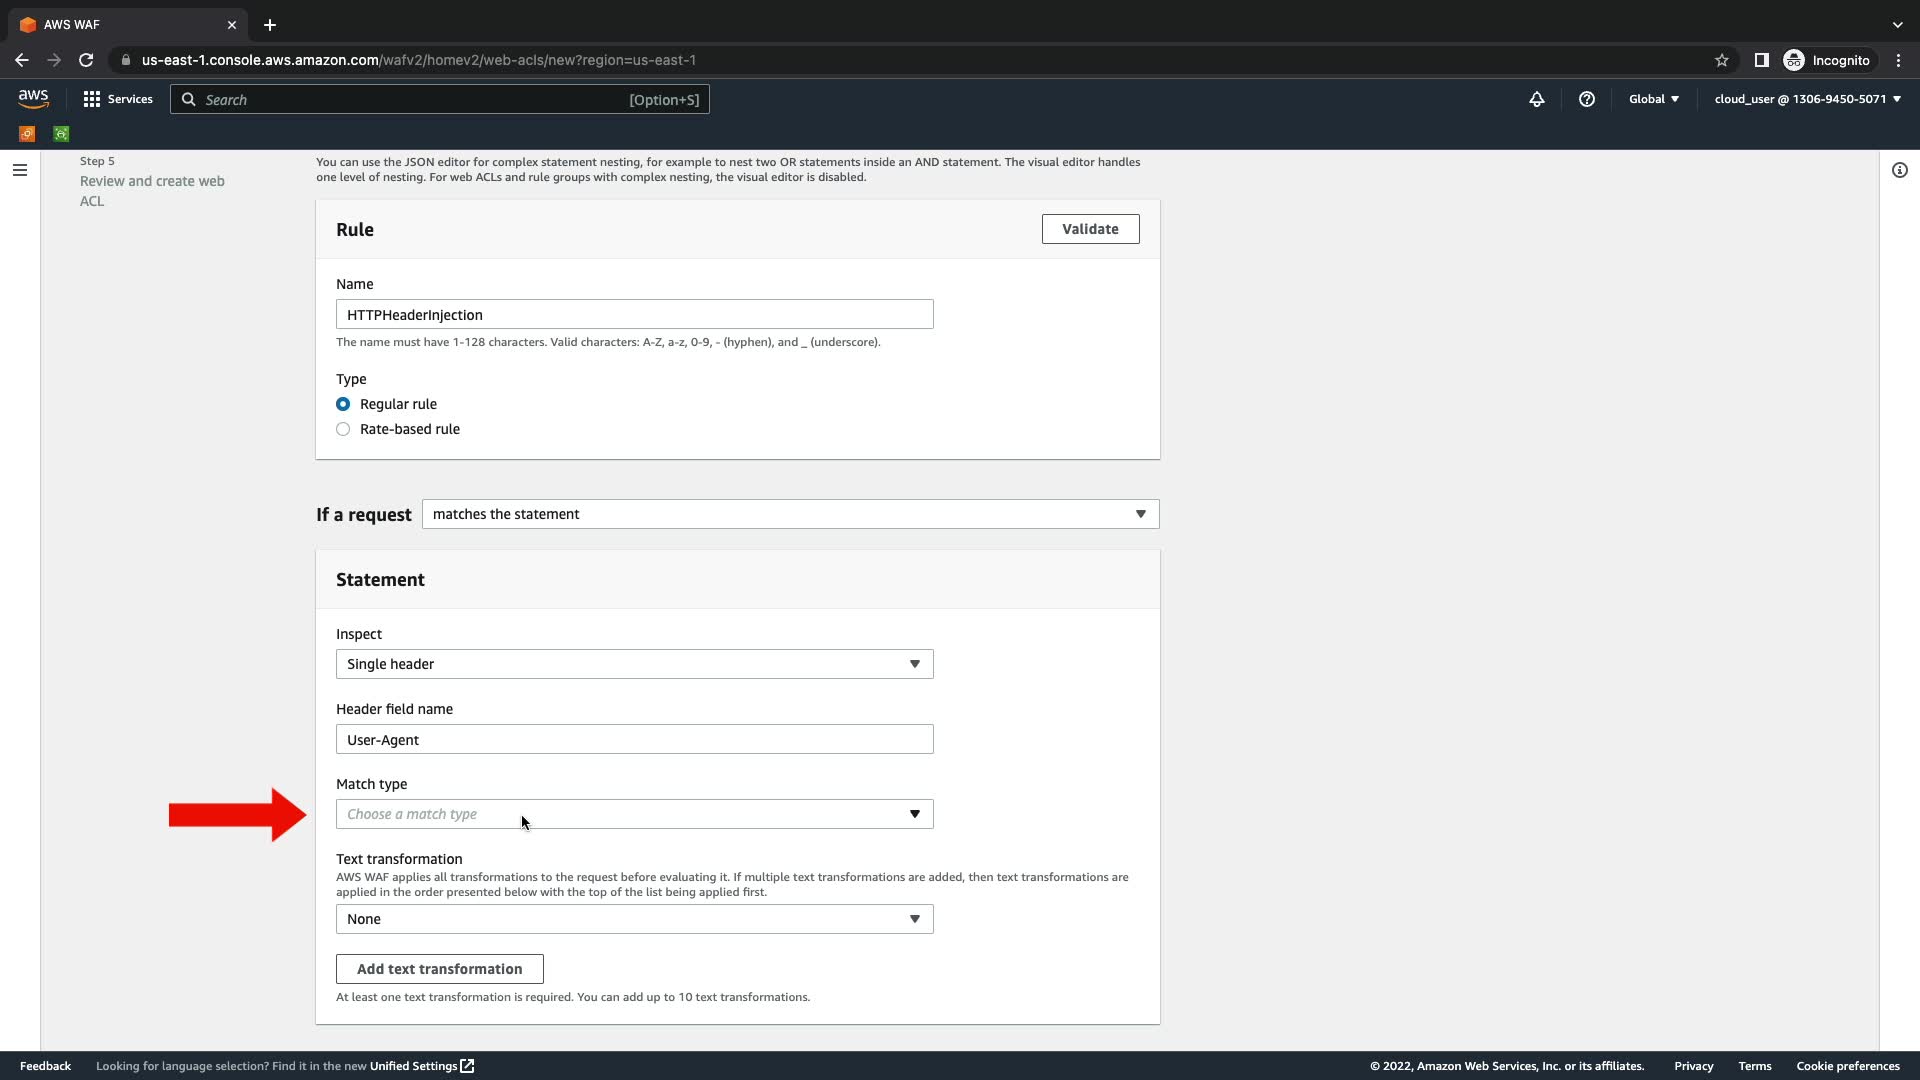Screen dimensions: 1920x1080
Task: Bookmark this page with the star
Action: click(x=1722, y=60)
